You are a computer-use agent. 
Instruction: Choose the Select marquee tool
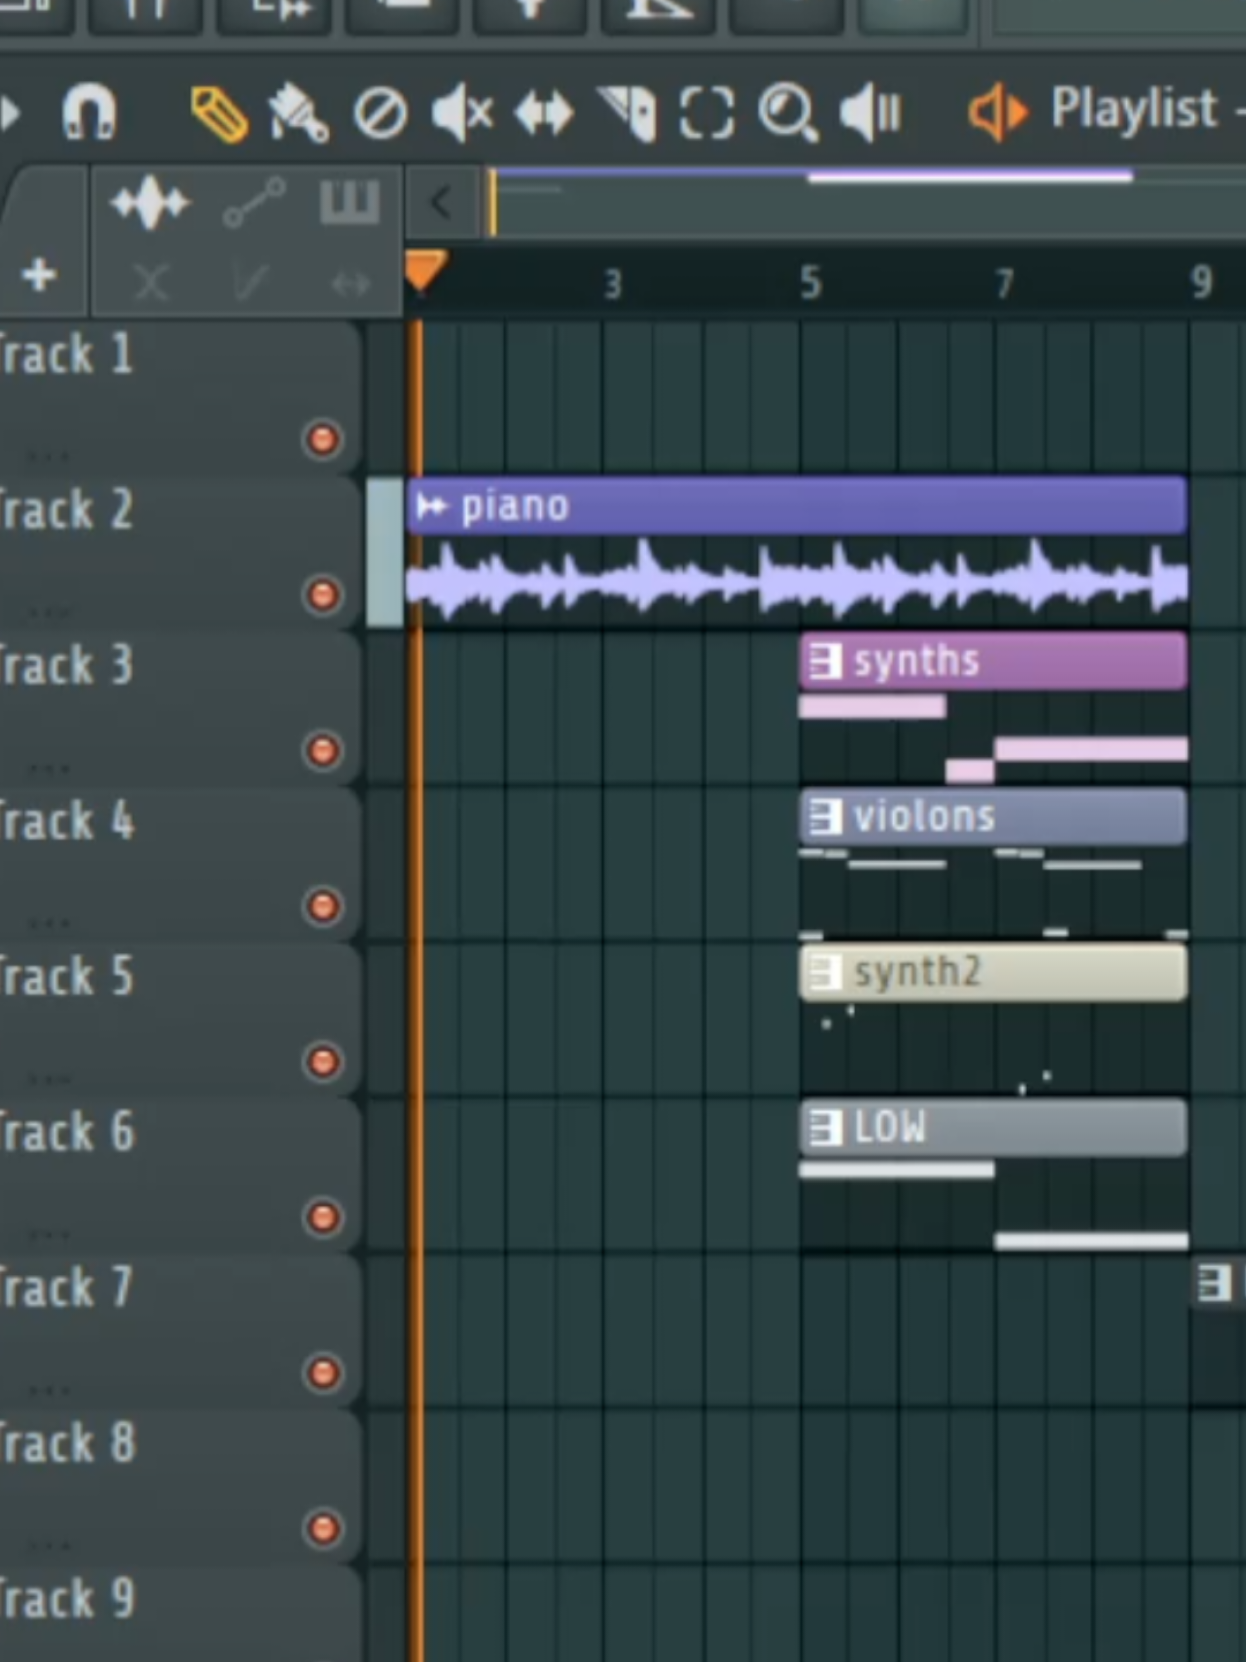[x=707, y=112]
